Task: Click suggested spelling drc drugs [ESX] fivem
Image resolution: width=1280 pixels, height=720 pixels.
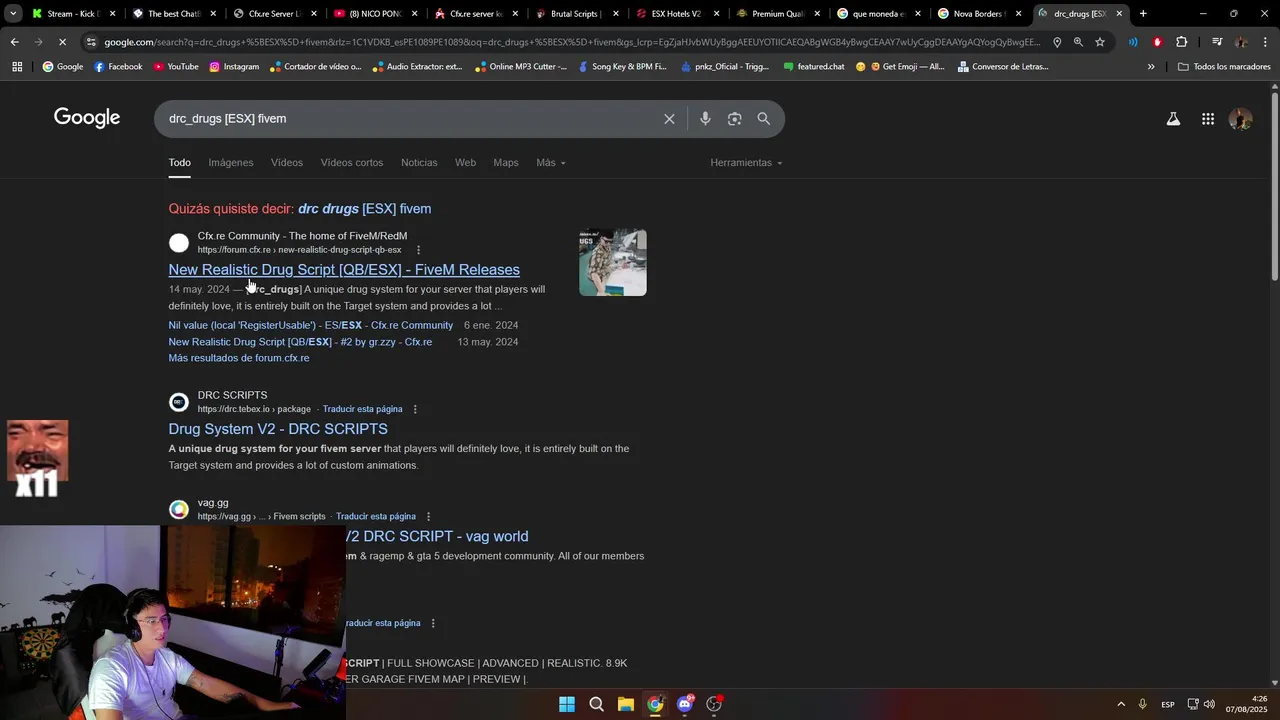Action: click(364, 209)
